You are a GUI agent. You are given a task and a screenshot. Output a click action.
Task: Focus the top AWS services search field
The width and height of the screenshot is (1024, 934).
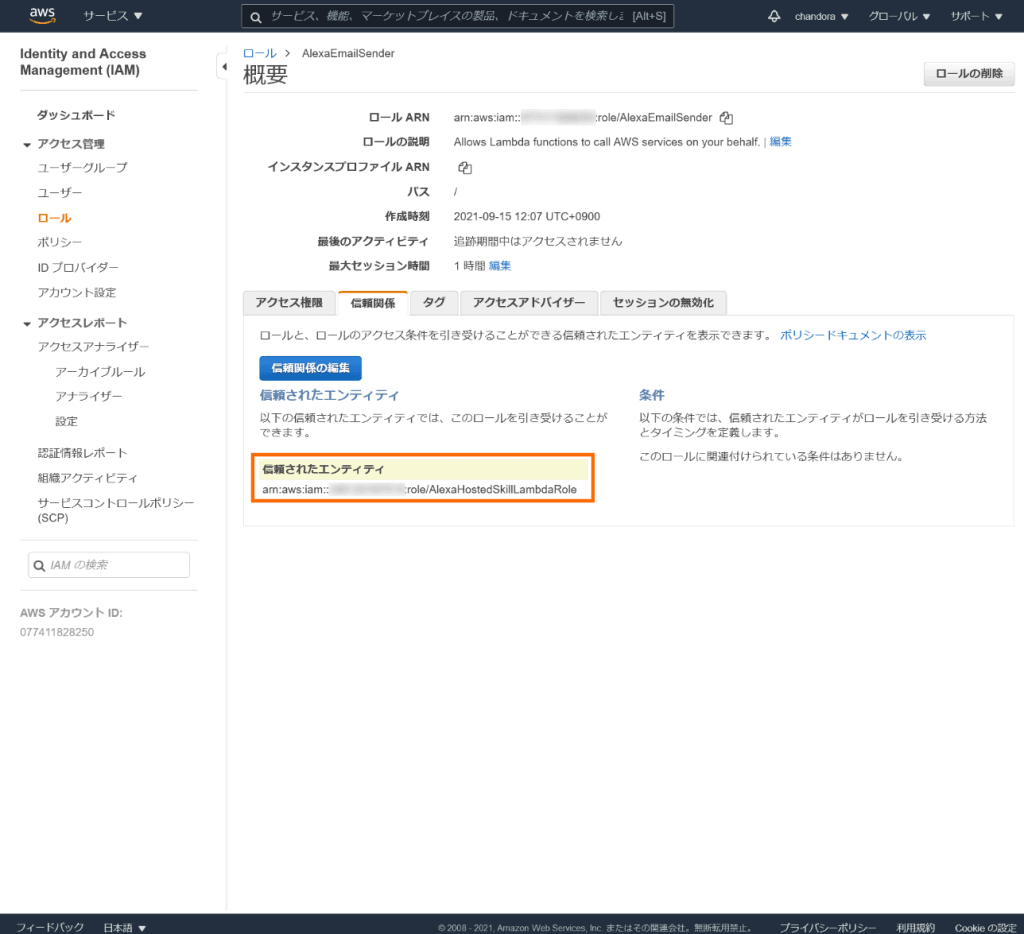coord(457,16)
